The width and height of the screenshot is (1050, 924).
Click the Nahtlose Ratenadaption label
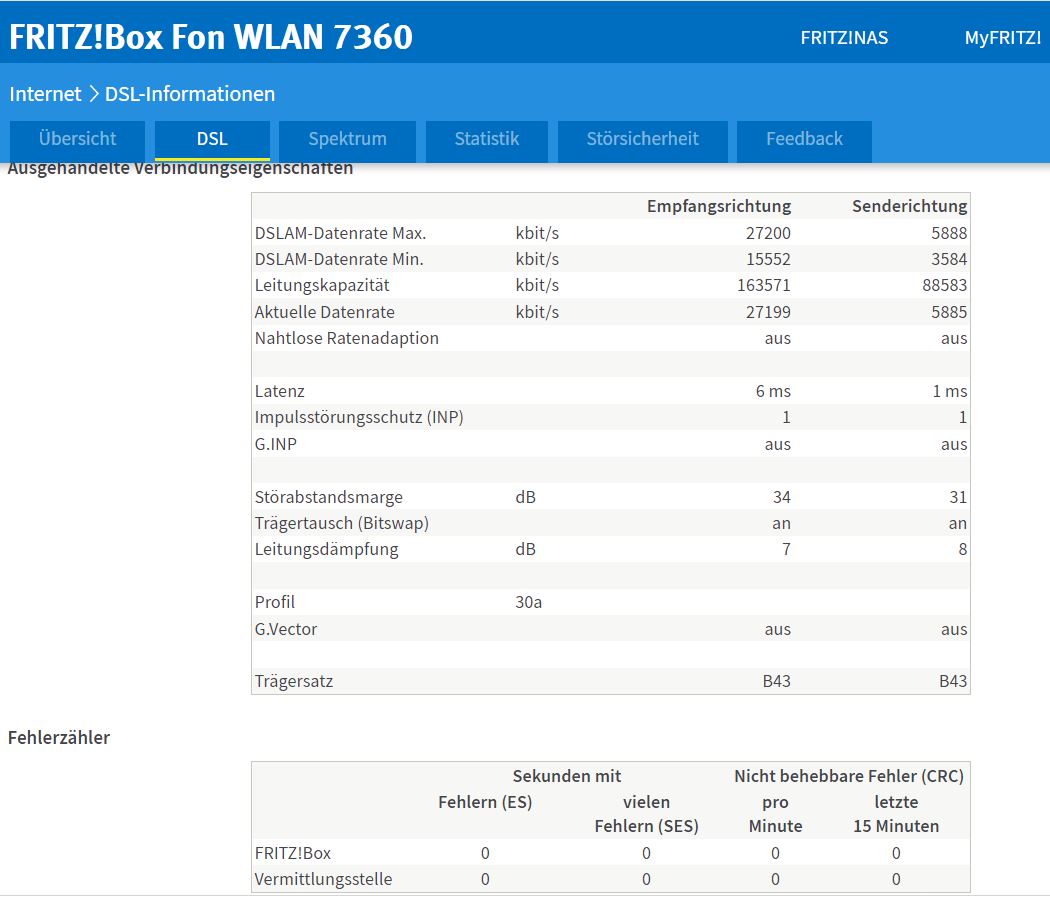(x=346, y=338)
